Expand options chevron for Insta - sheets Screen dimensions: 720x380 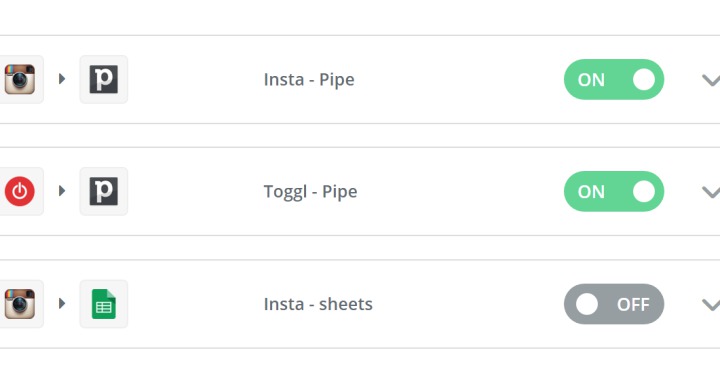pyautogui.click(x=711, y=305)
